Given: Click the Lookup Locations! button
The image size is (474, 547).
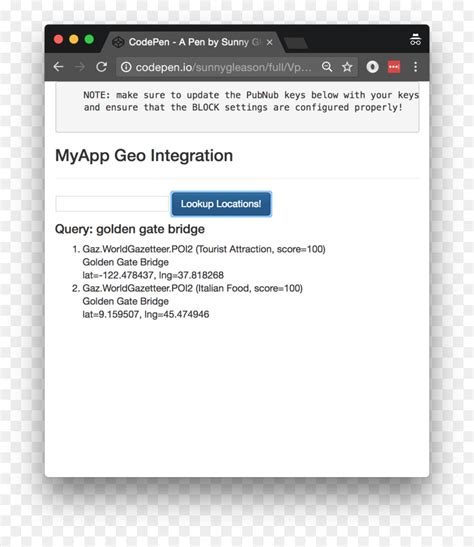Looking at the screenshot, I should [221, 204].
